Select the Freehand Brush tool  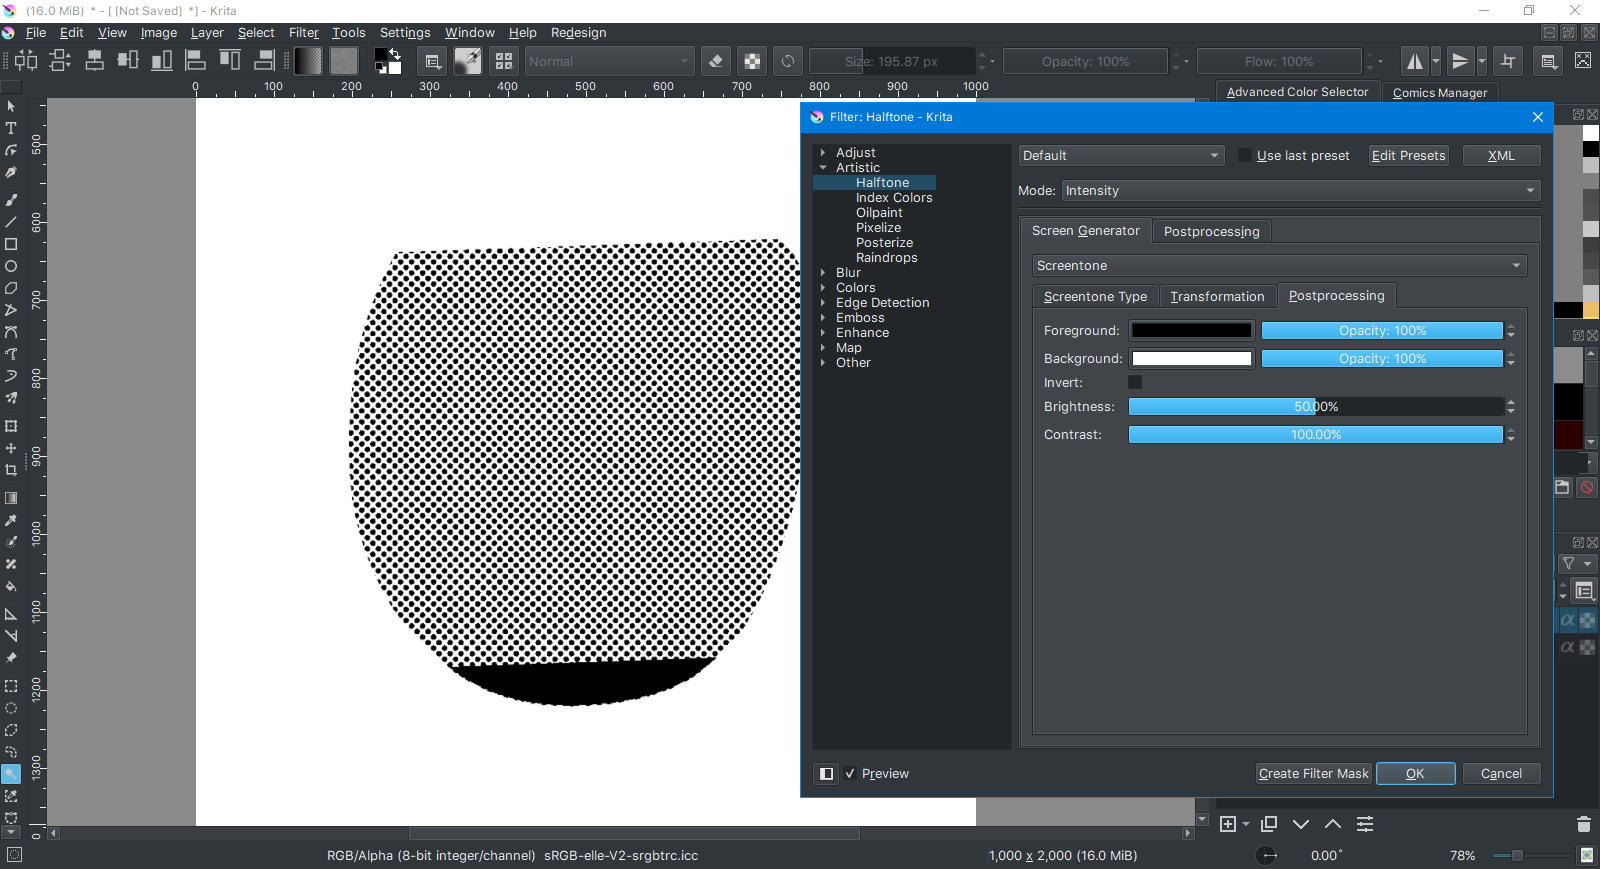point(11,200)
